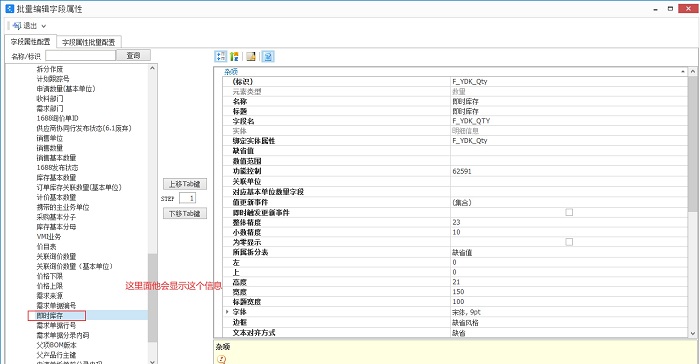This screenshot has width=700, height=364.
Task: Click the 下移Tab键 button
Action: click(x=185, y=213)
